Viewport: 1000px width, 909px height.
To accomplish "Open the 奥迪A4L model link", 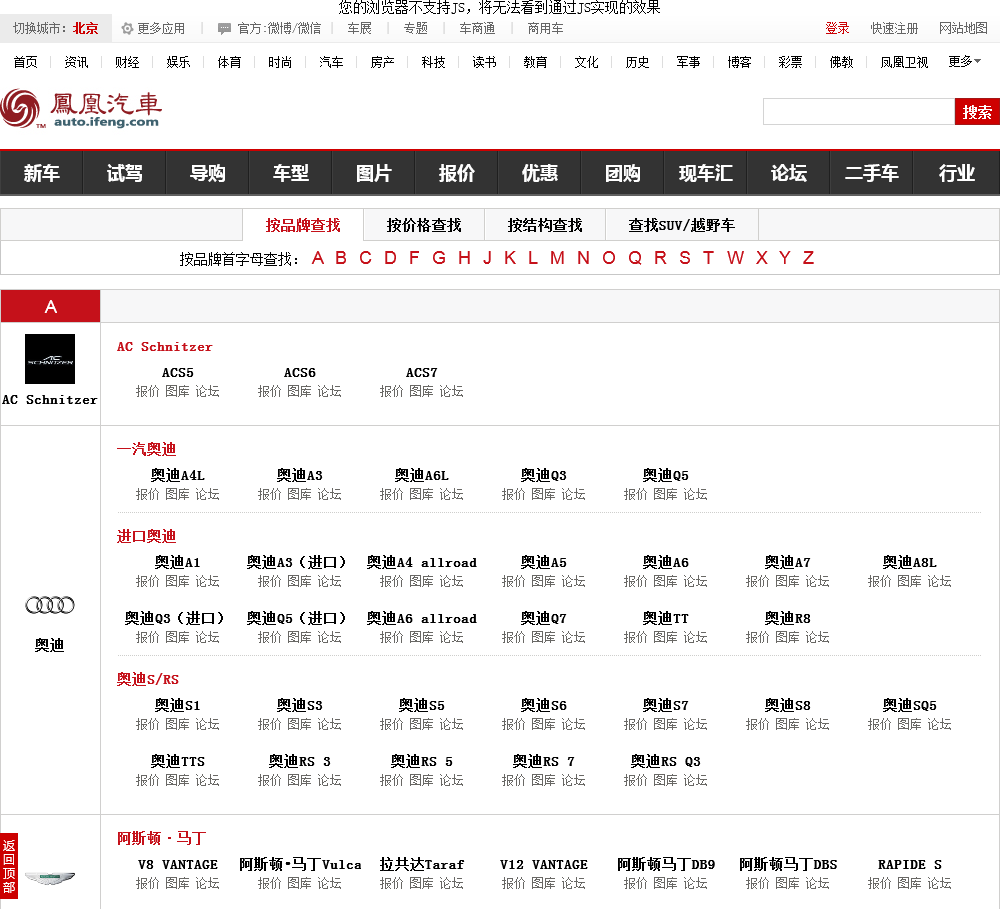I will click(177, 475).
